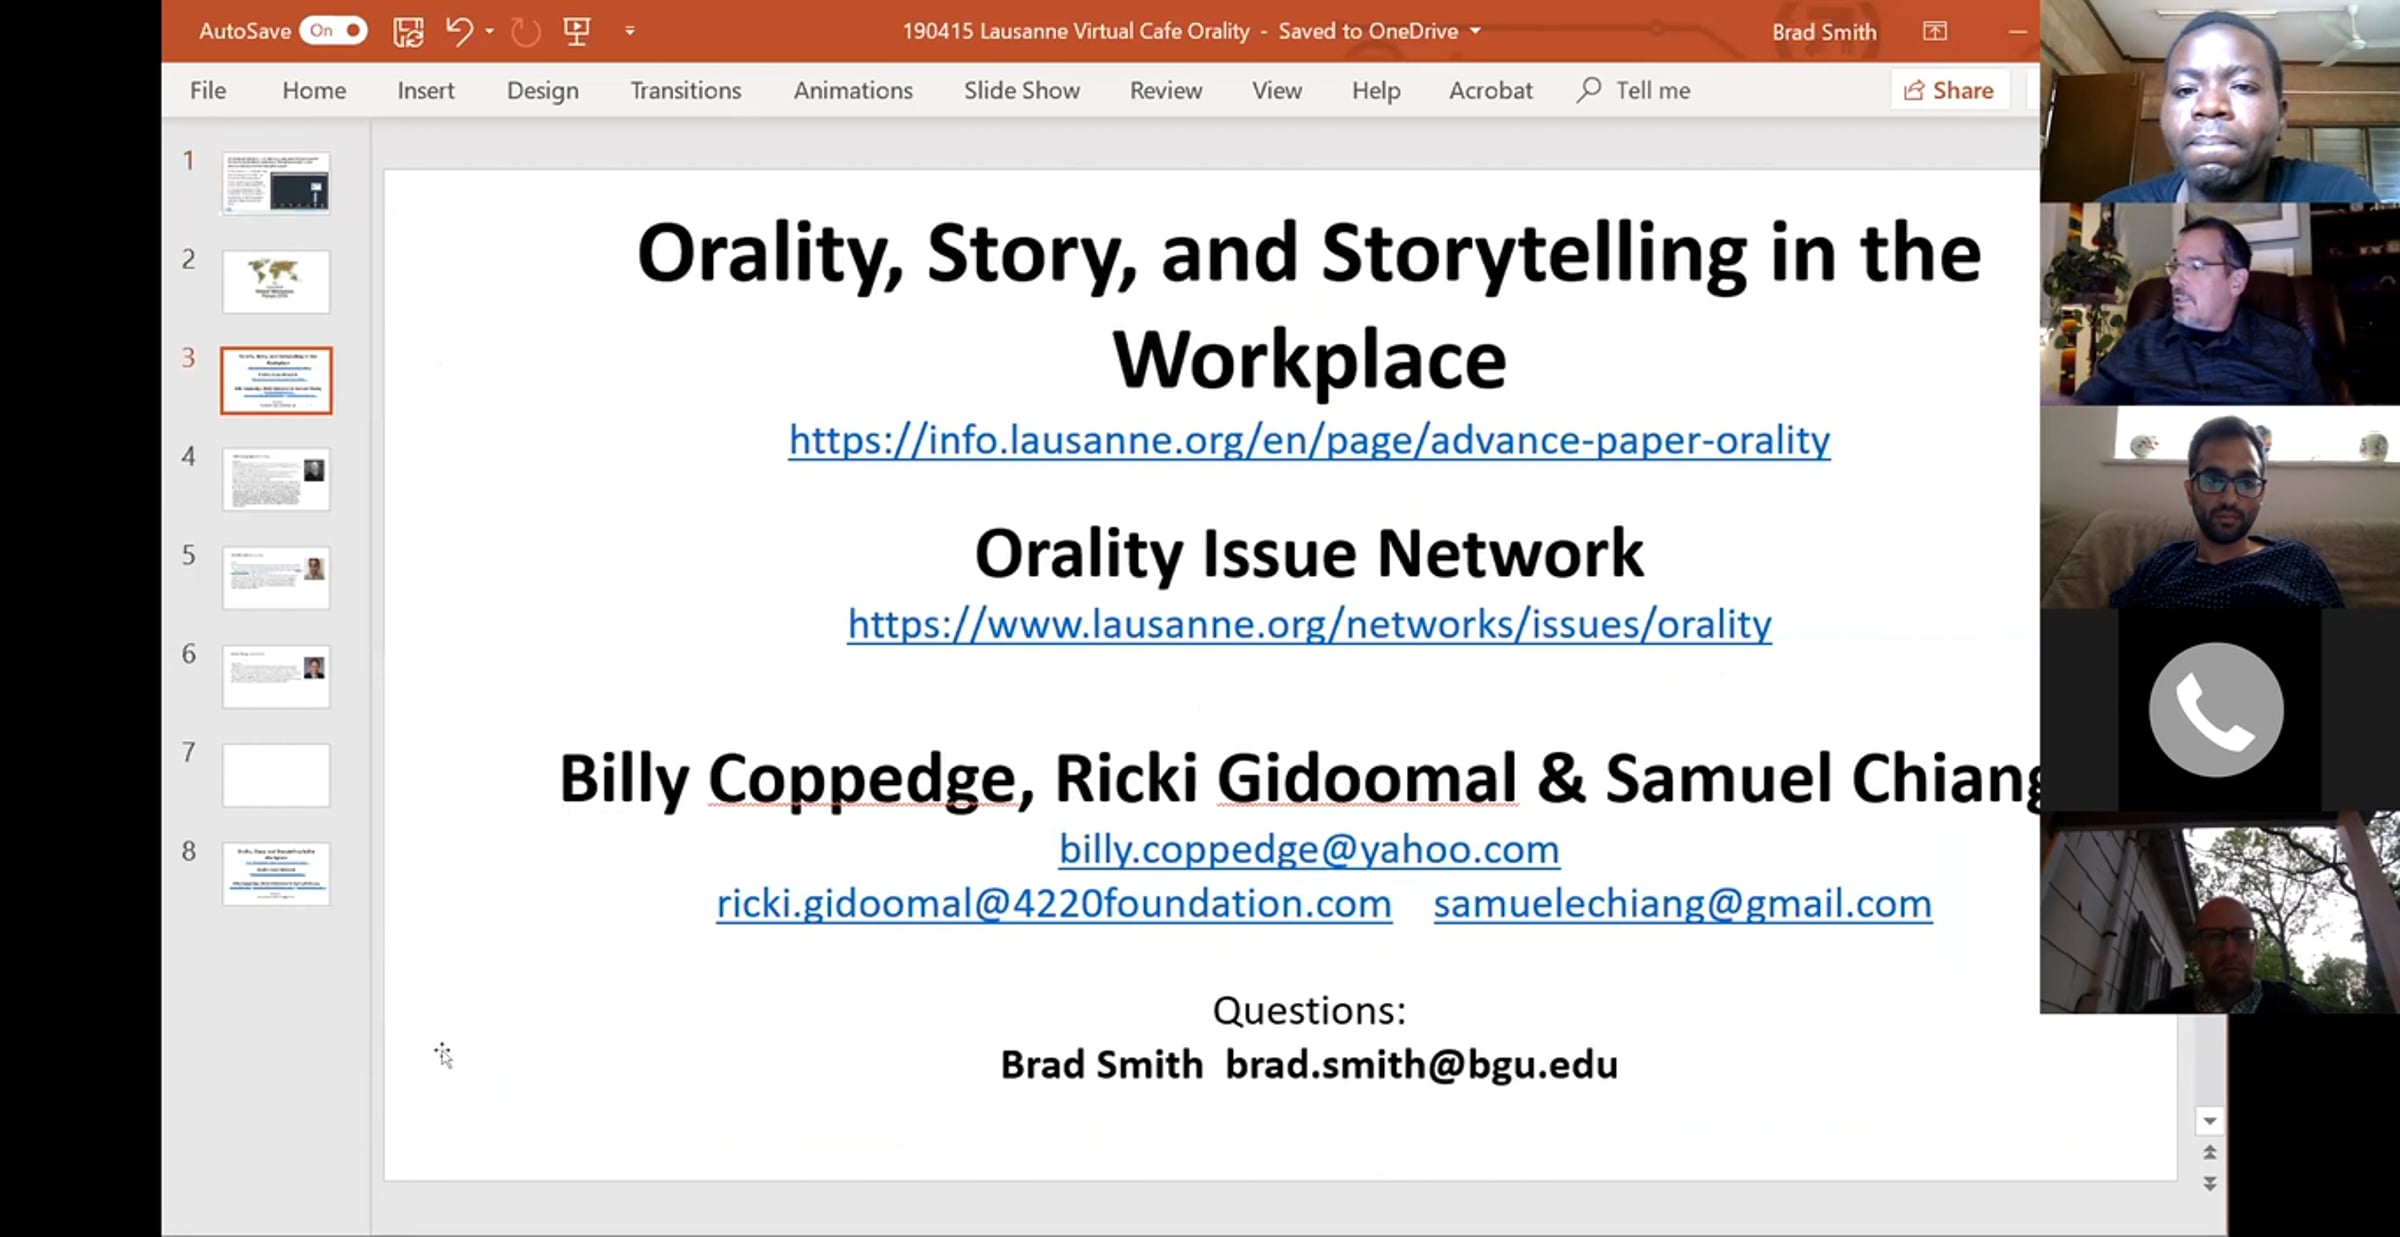Open the File menu
Screen dimensions: 2400x1237
[208, 90]
